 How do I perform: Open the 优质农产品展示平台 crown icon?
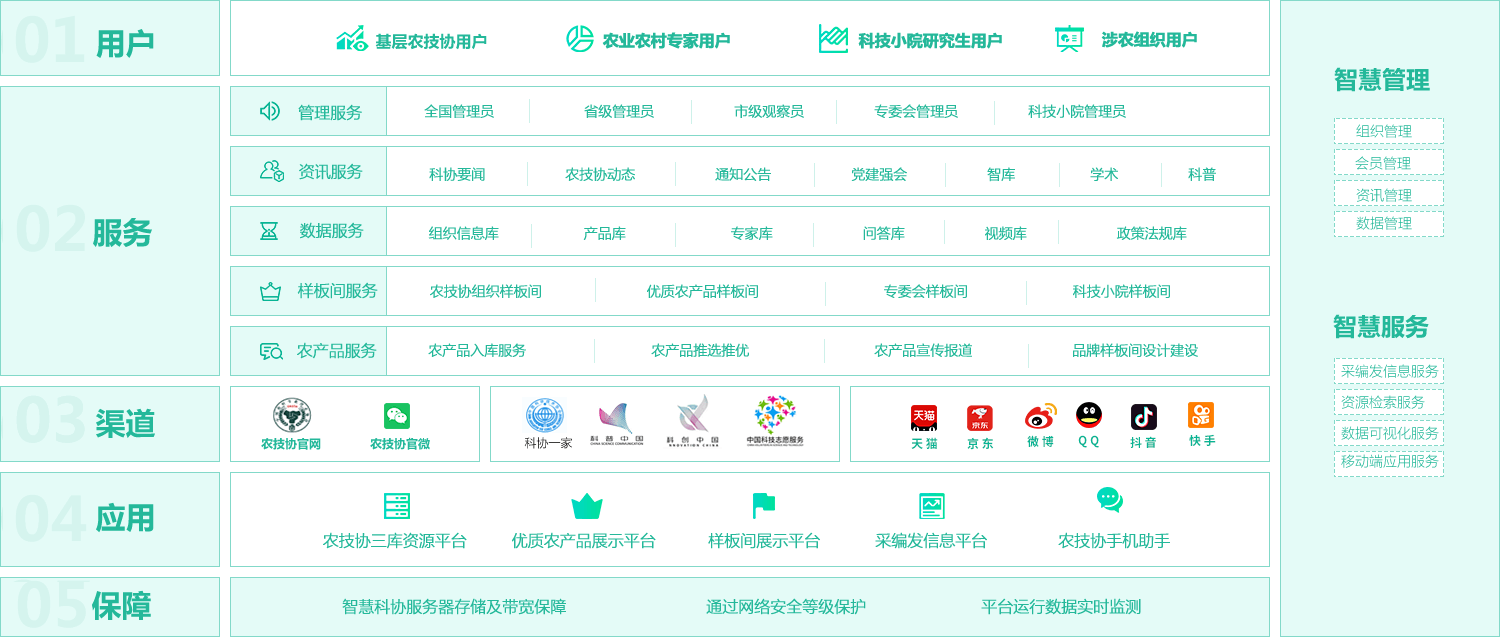pos(587,507)
